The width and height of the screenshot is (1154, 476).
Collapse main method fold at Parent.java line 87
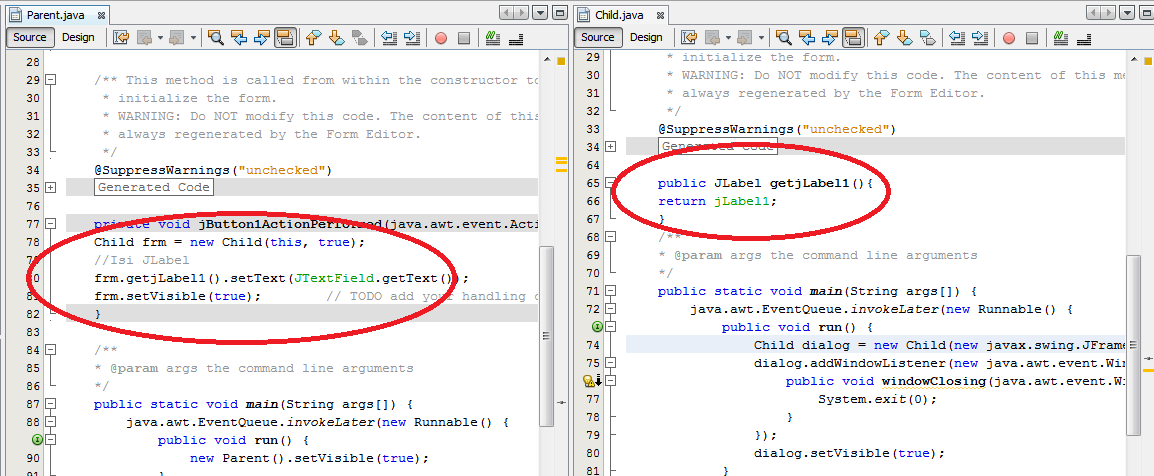(50, 404)
